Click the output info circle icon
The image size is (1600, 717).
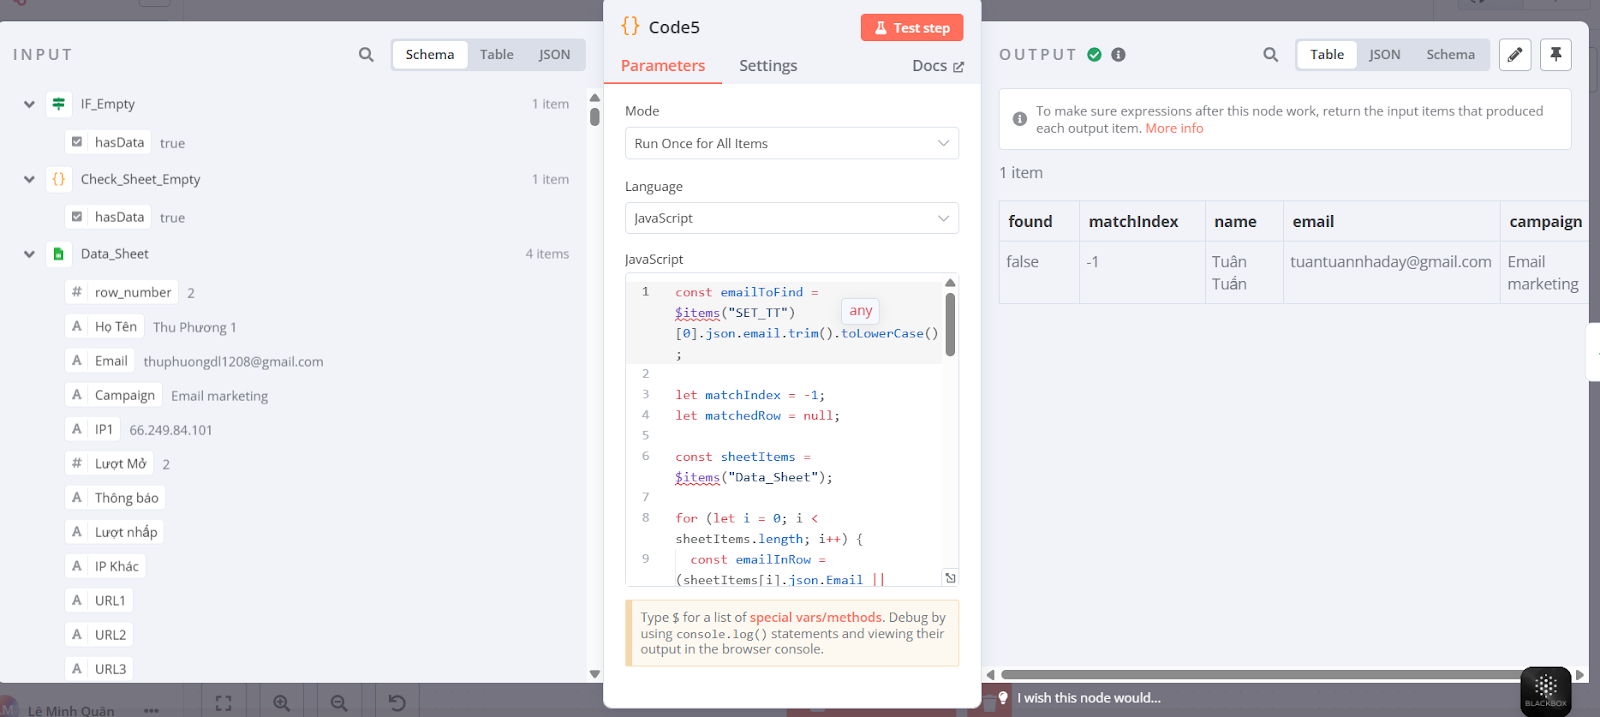1118,55
